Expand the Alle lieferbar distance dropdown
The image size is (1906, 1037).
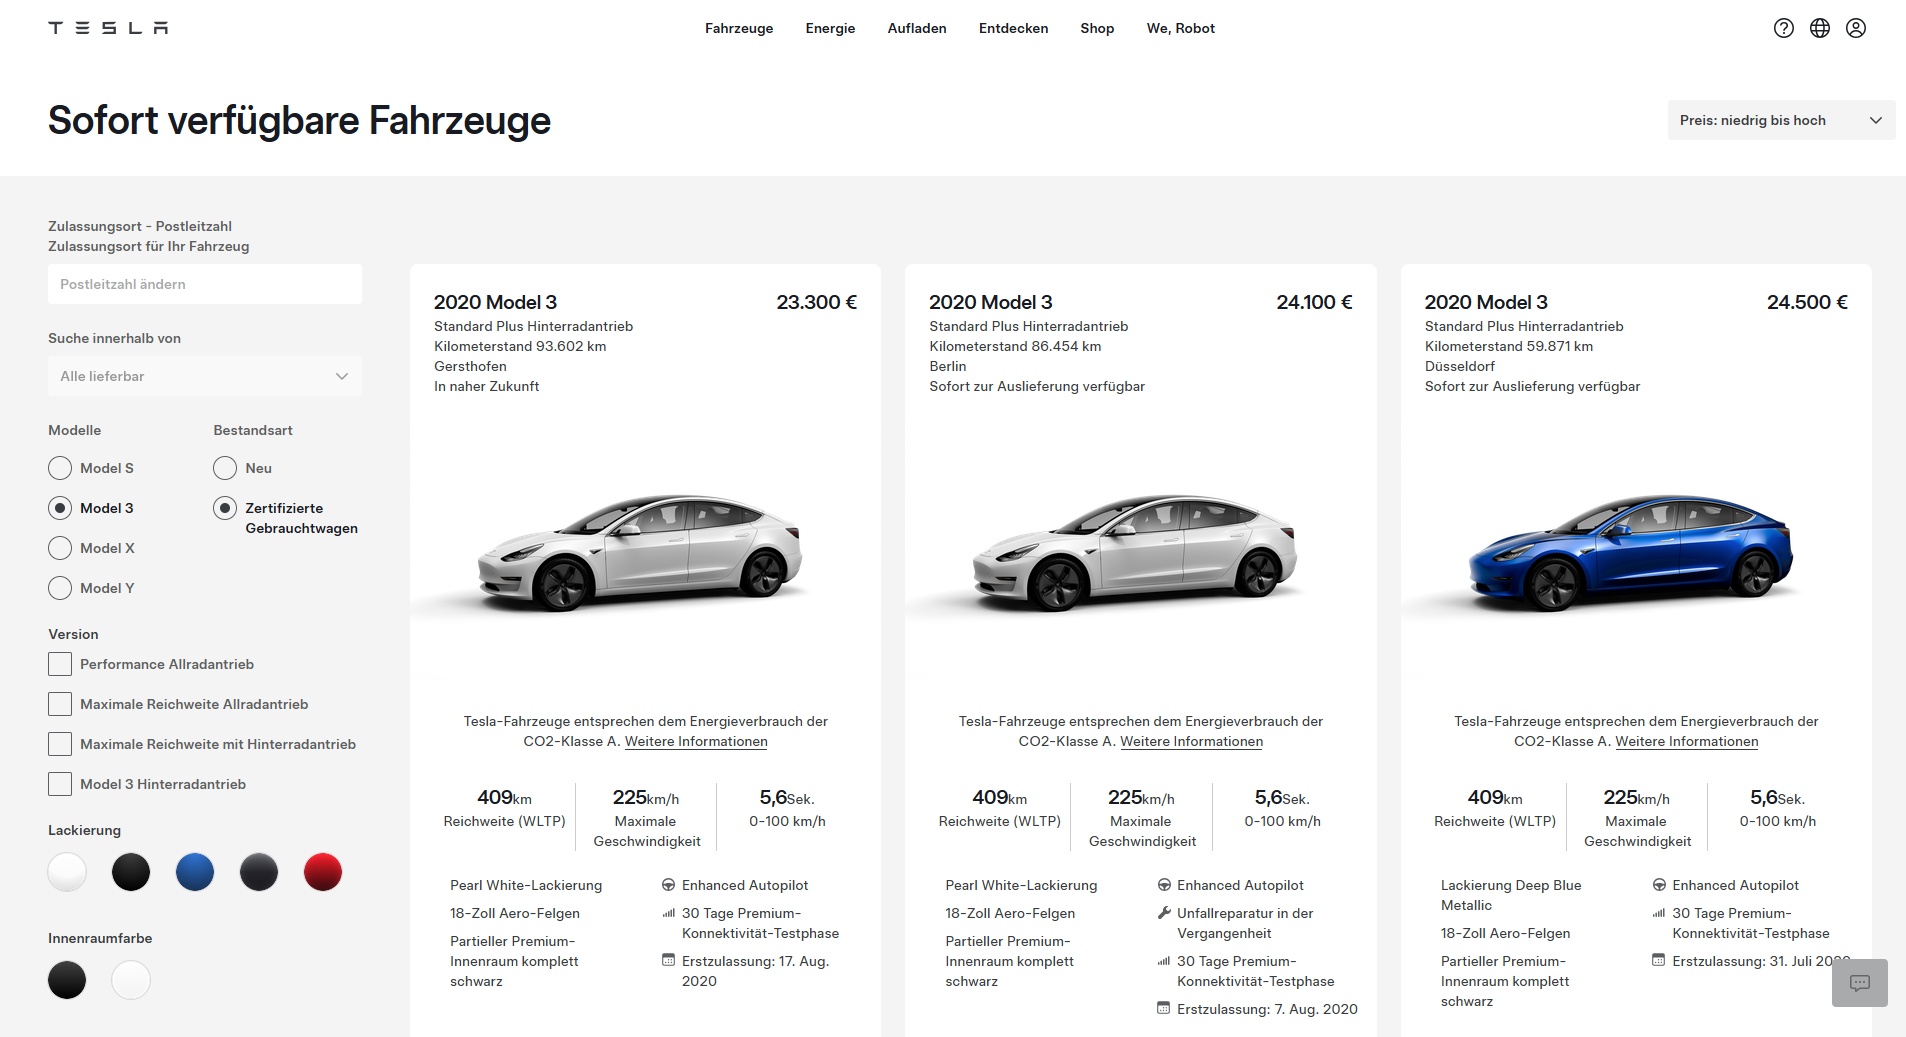pyautogui.click(x=205, y=376)
